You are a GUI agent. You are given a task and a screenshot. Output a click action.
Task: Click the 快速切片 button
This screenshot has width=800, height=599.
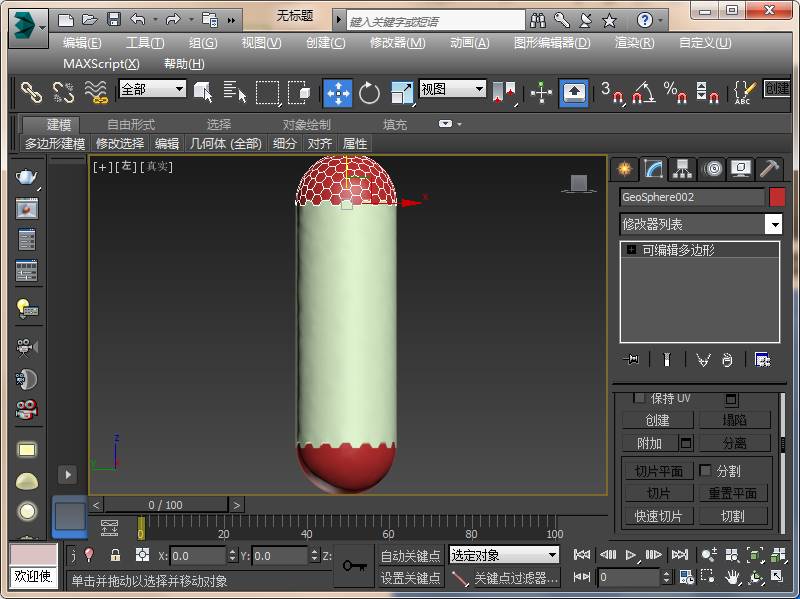pos(659,516)
